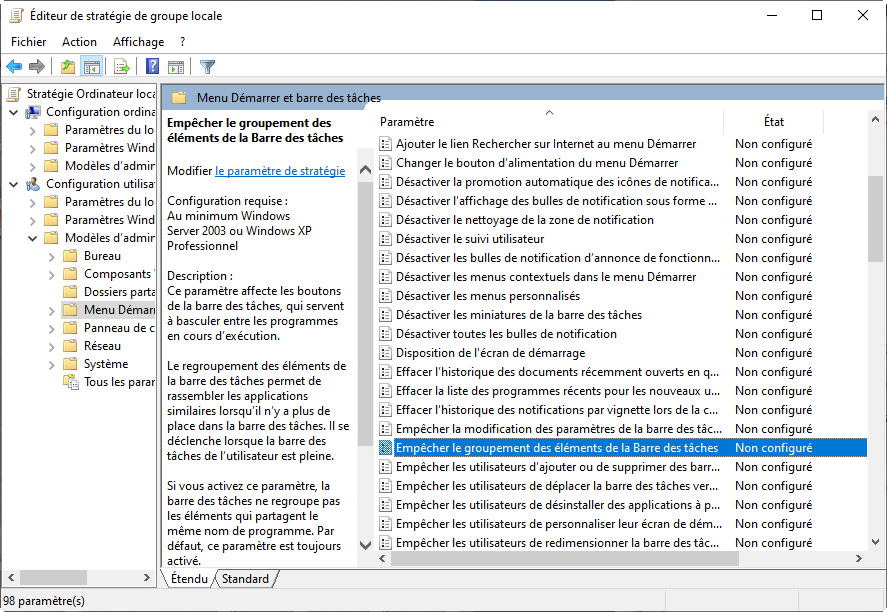887x612 pixels.
Task: Click the list's horizontal scrollbar thumb
Action: (565, 559)
